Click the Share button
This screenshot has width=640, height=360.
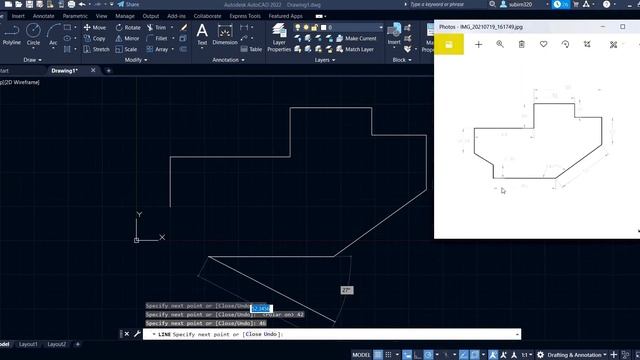(x=129, y=4)
